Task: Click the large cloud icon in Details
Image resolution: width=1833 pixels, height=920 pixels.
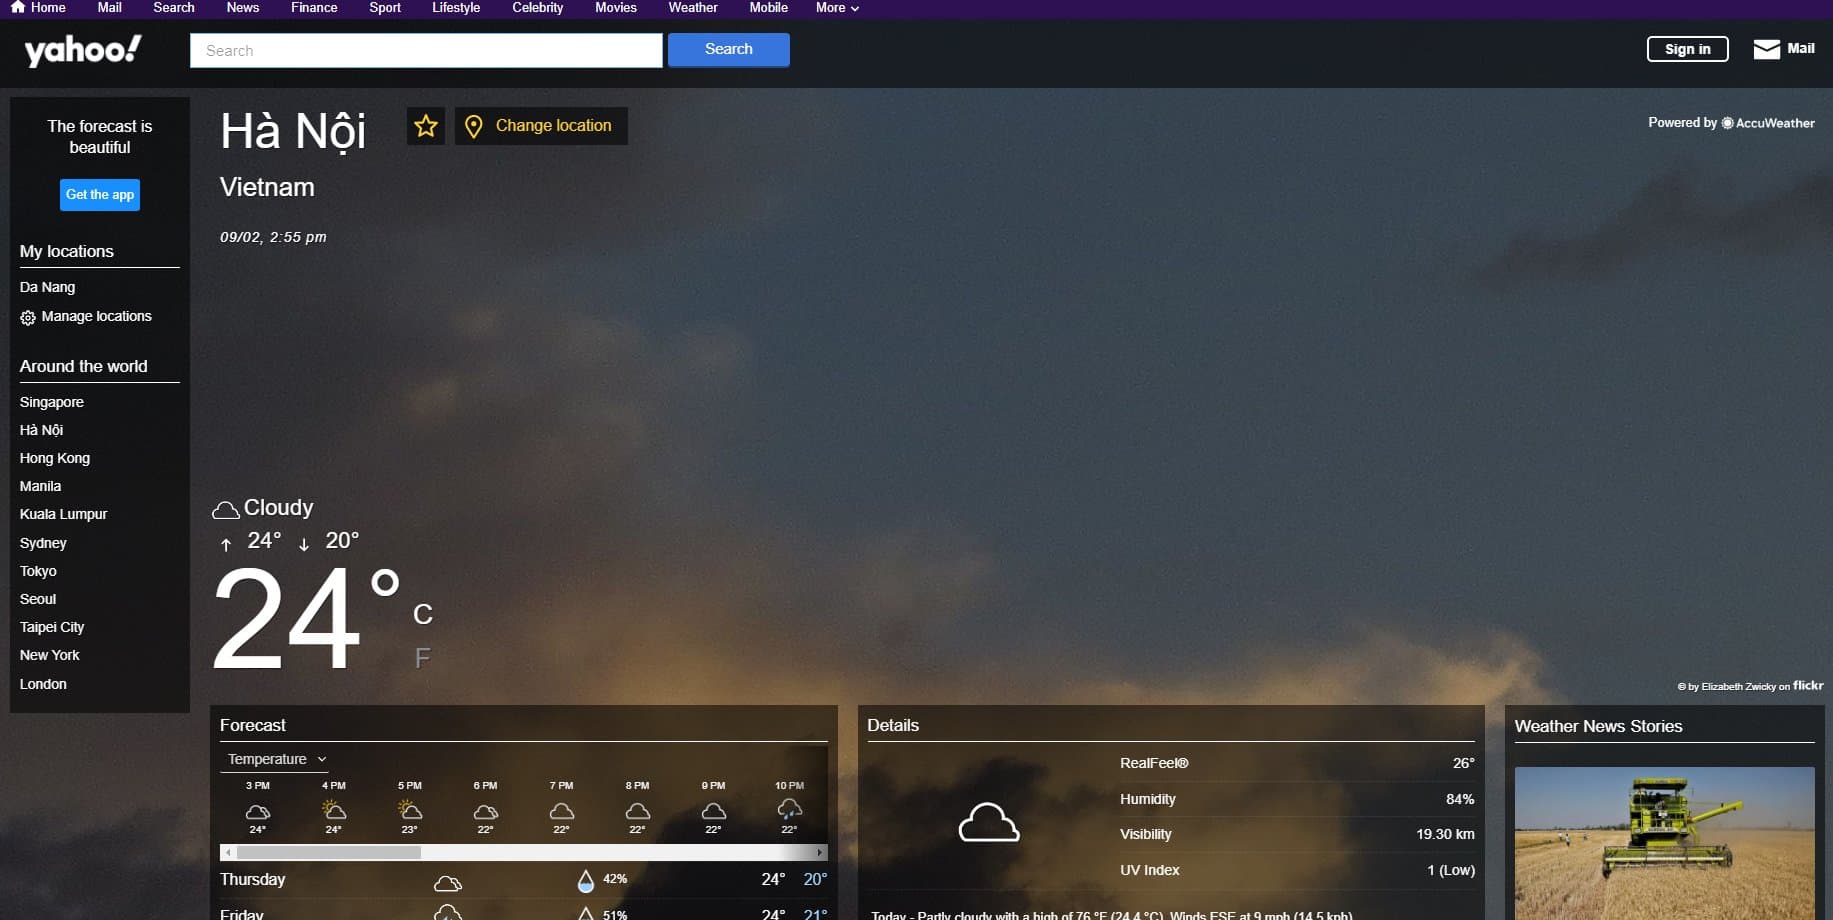Action: point(988,823)
